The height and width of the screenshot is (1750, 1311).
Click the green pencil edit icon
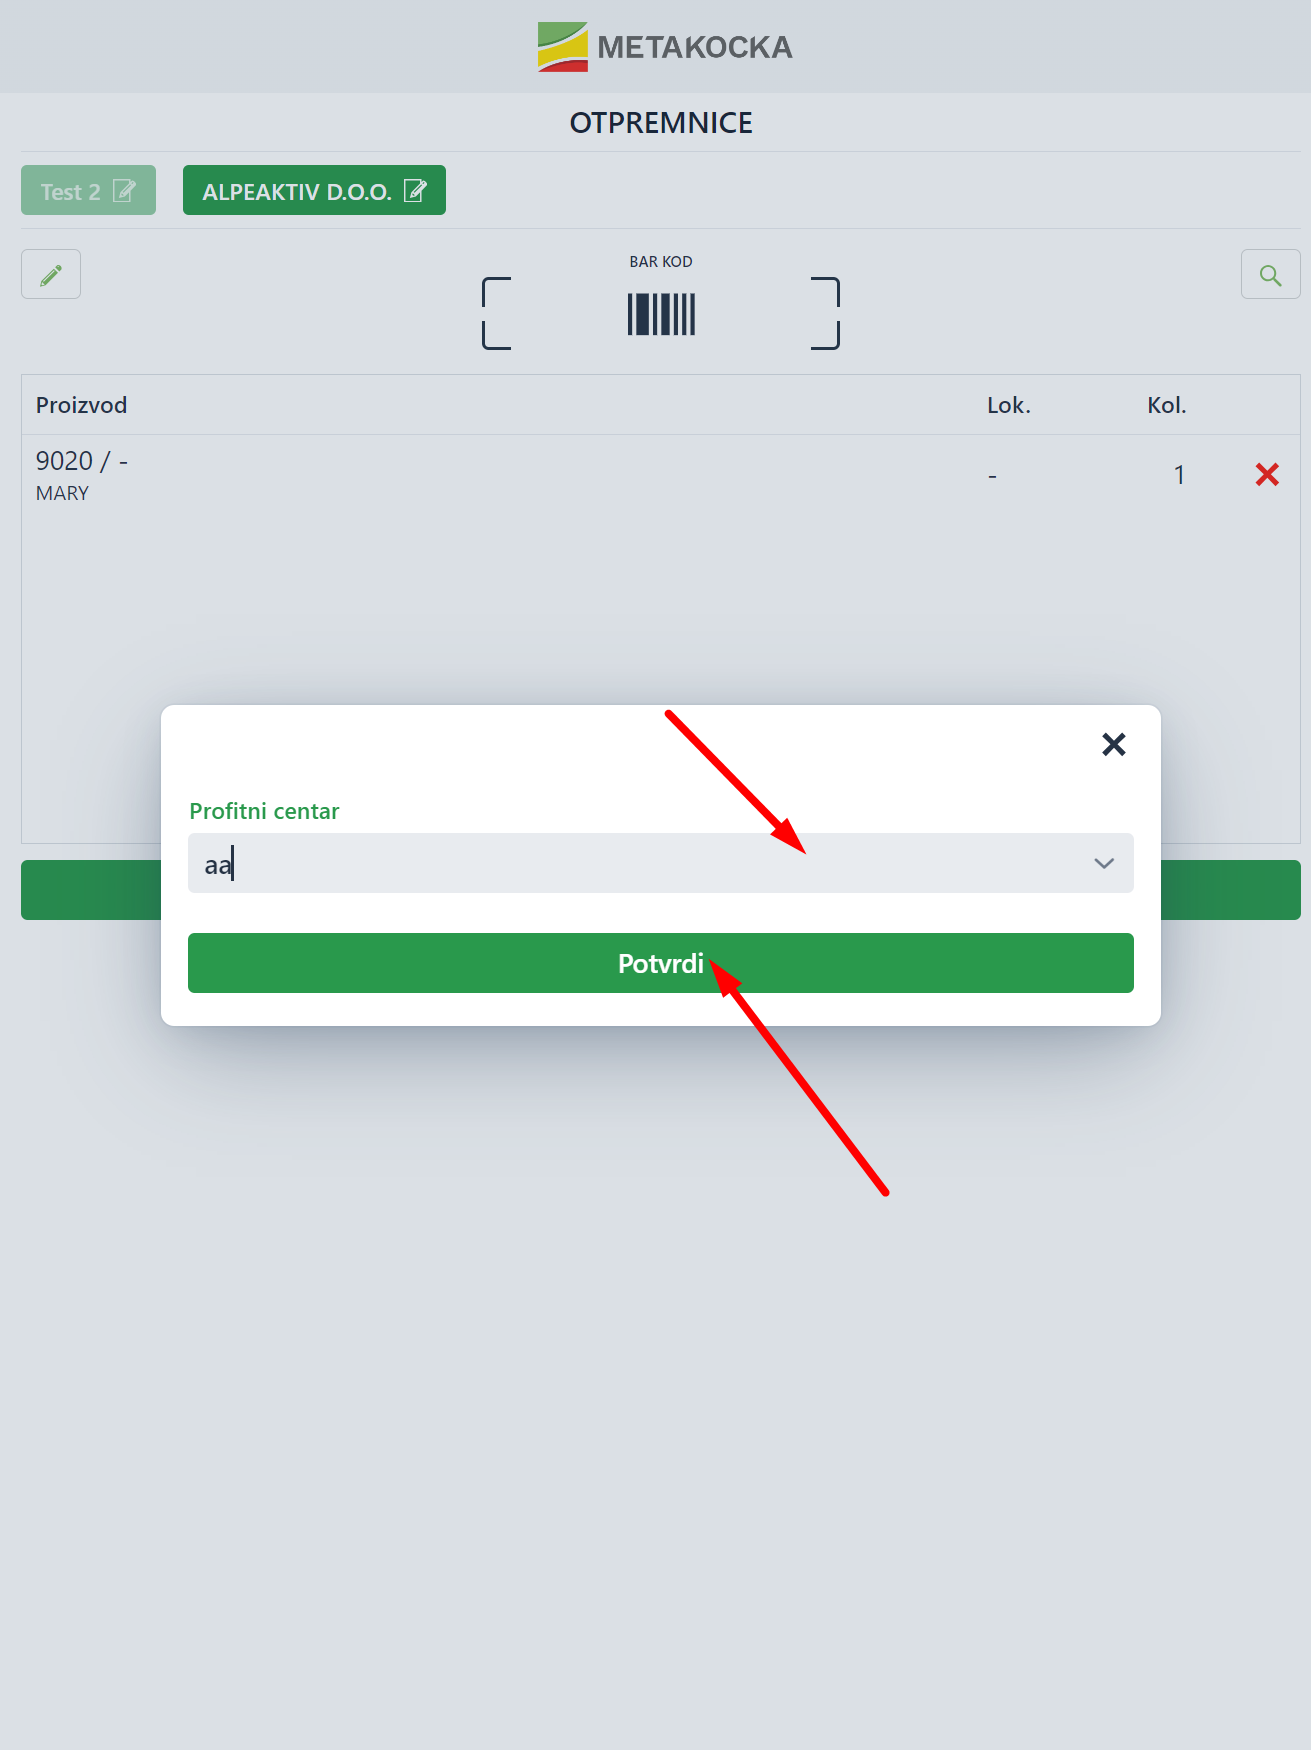[51, 274]
